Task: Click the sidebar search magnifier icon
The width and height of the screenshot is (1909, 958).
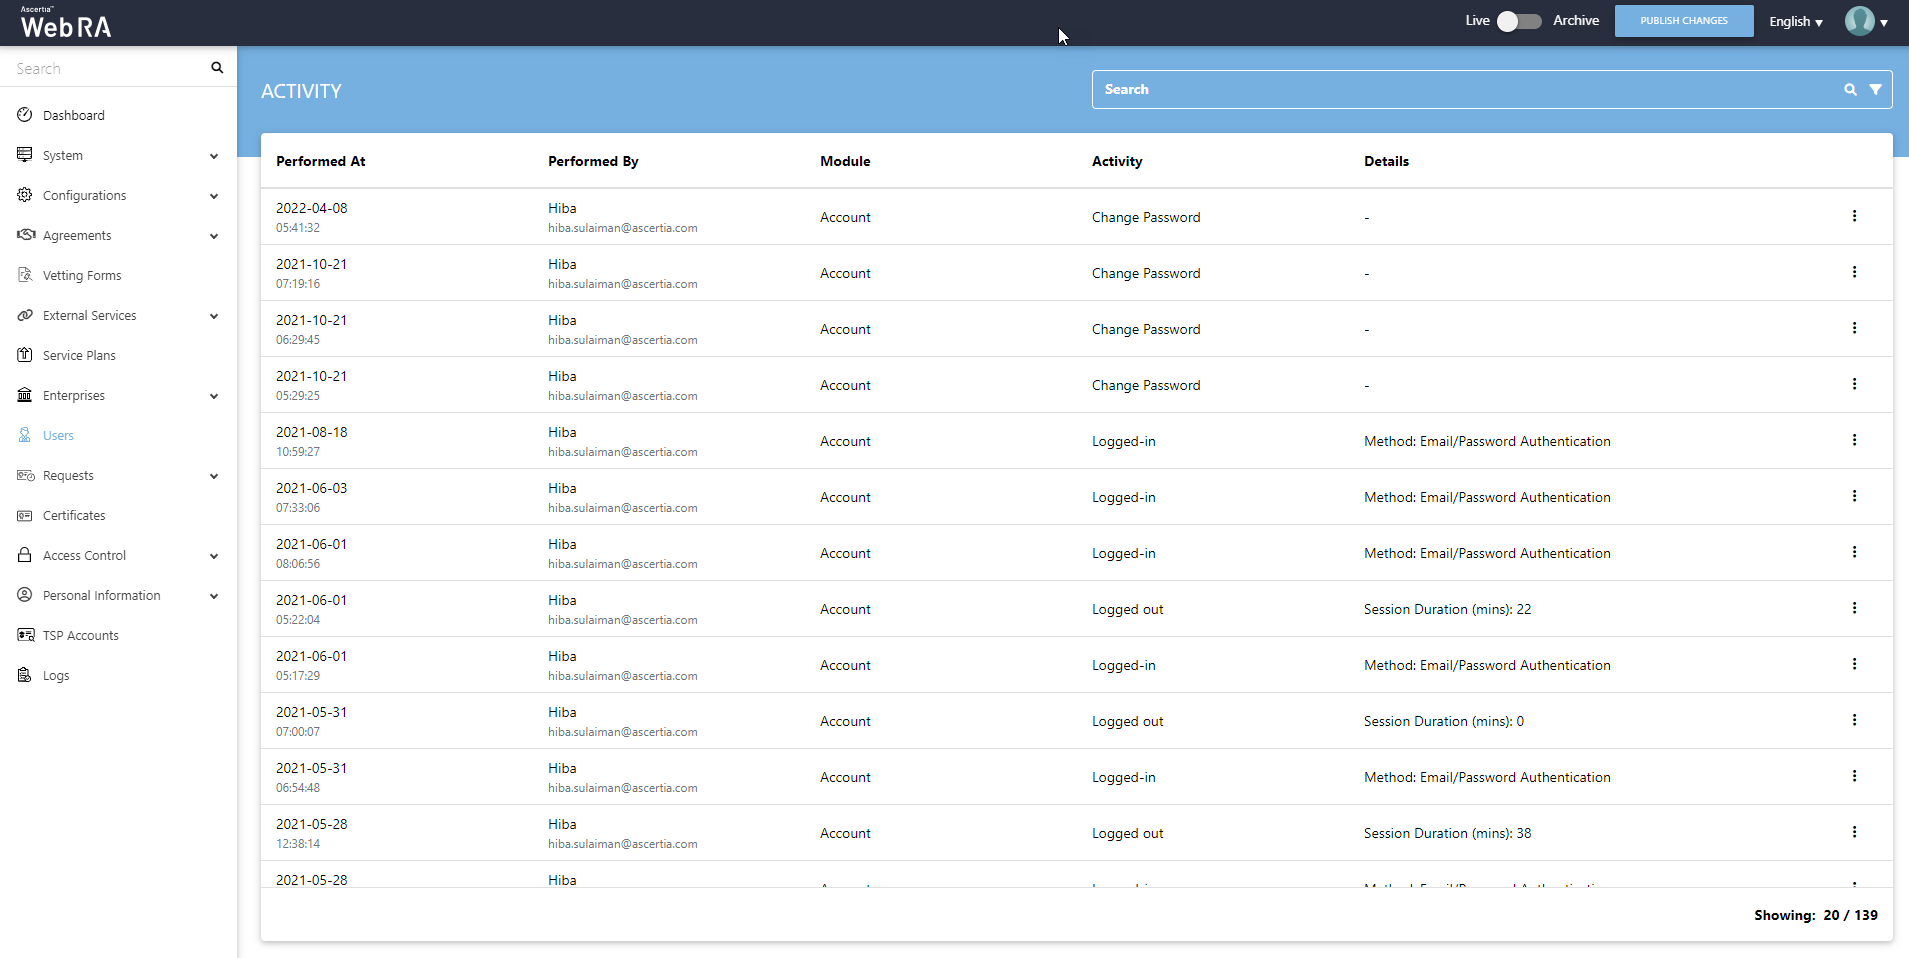Action: 217,68
